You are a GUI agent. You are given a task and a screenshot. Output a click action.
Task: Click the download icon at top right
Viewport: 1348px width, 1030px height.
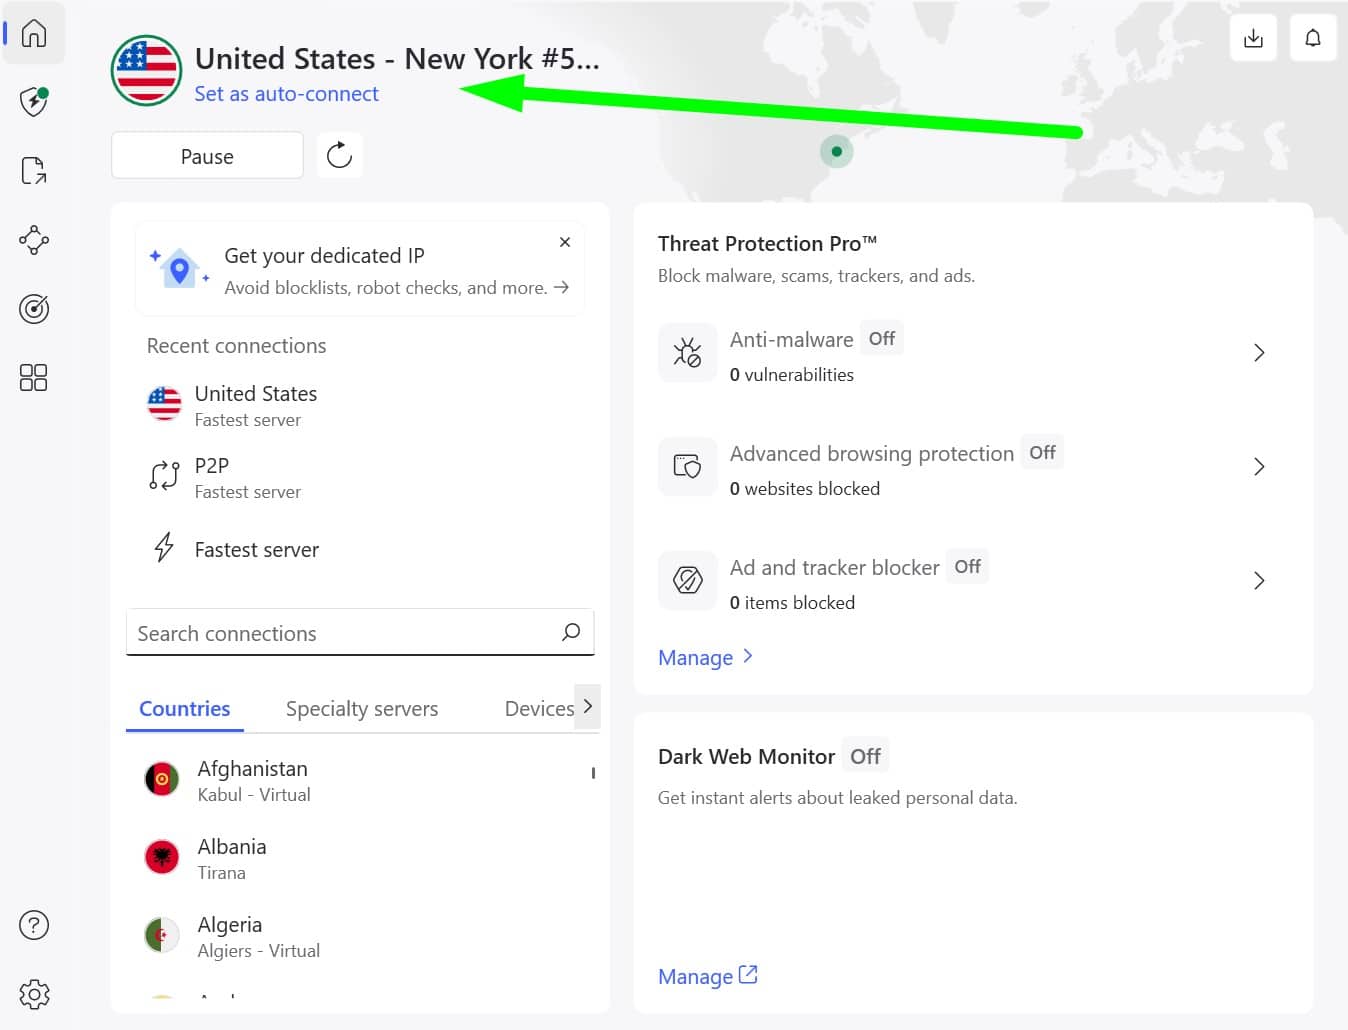click(x=1253, y=38)
